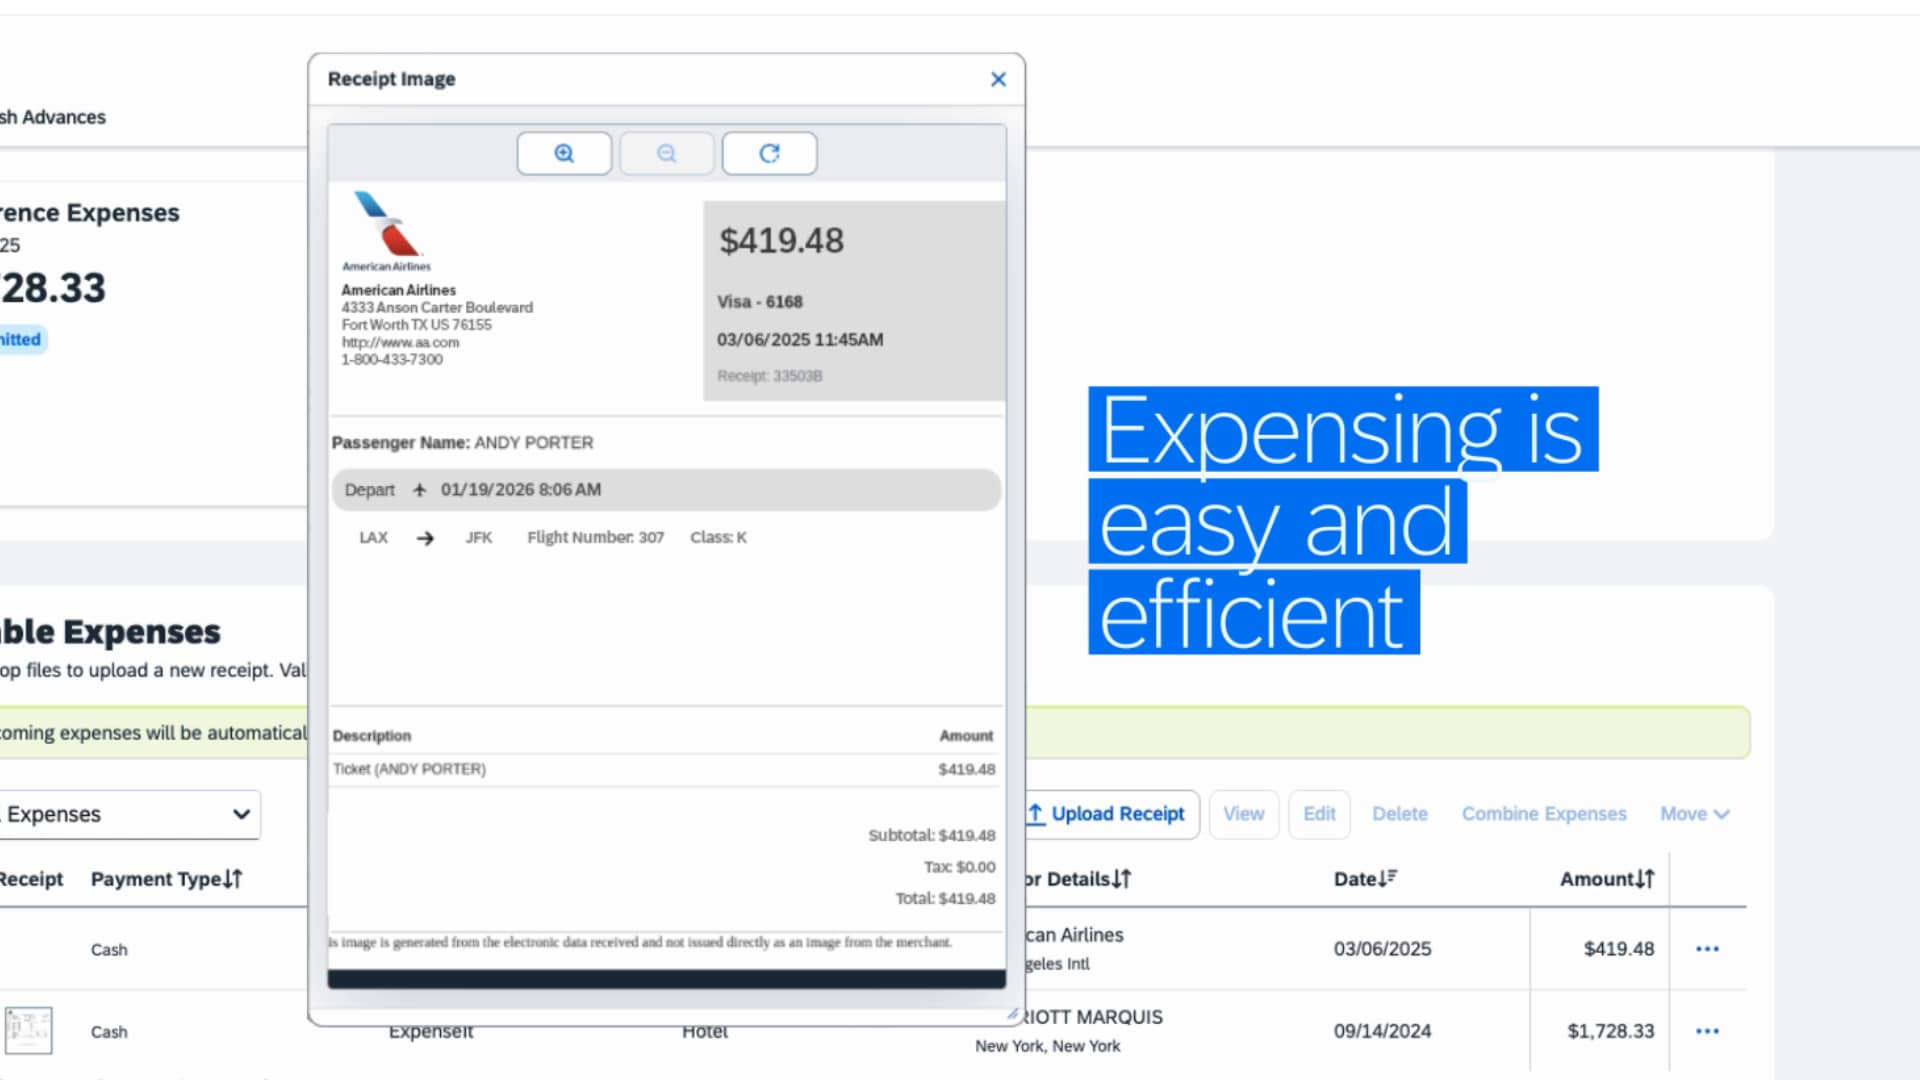Click the American Airlines logo on receipt

[x=387, y=231]
